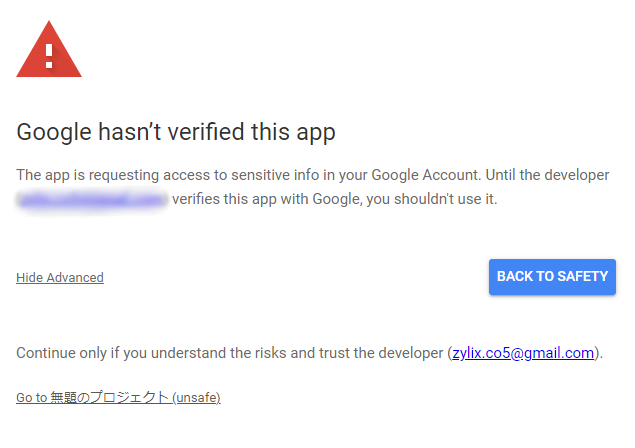Click the Japanese project name 無題のプロジェクト
Image resolution: width=635 pixels, height=448 pixels.
[x=110, y=397]
